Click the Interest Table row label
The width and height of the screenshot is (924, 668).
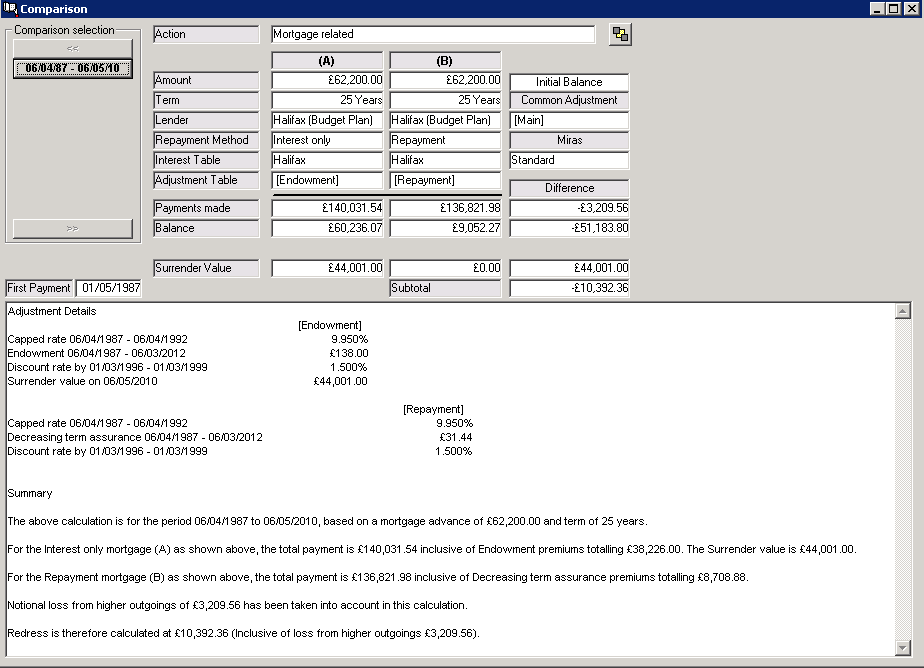(206, 160)
